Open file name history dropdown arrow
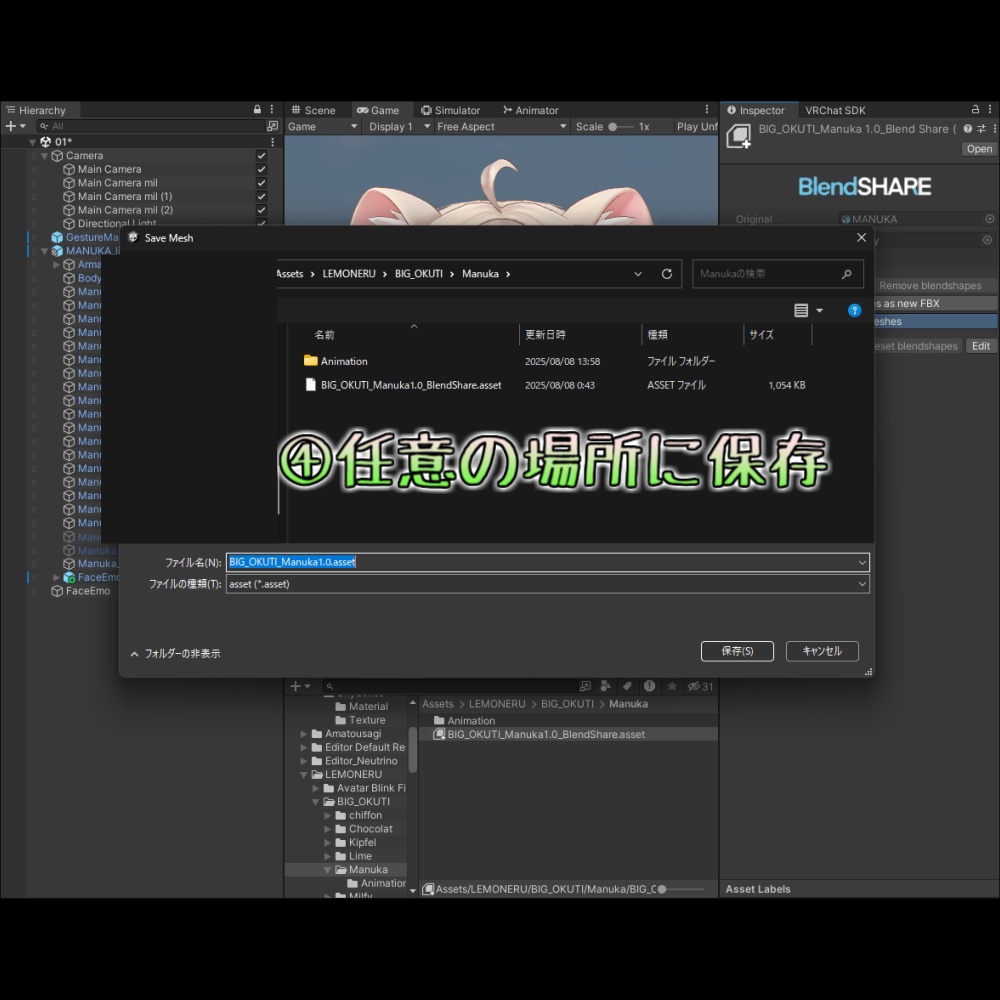The image size is (1000, 1000). 862,562
